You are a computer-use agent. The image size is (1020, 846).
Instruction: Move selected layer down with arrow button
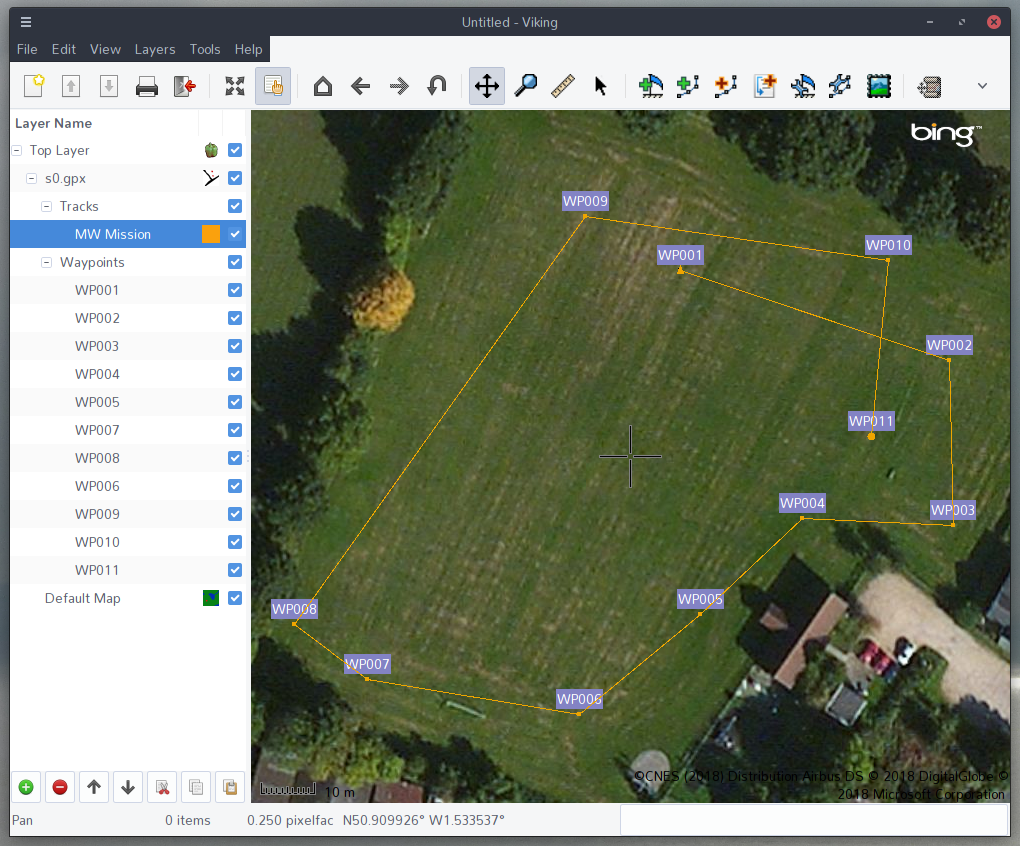click(128, 787)
